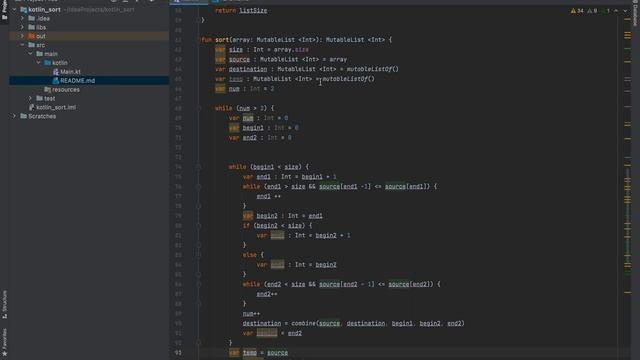The width and height of the screenshot is (640, 360).
Task: Click the kotlin_sort module icon
Action: [x=24, y=9]
